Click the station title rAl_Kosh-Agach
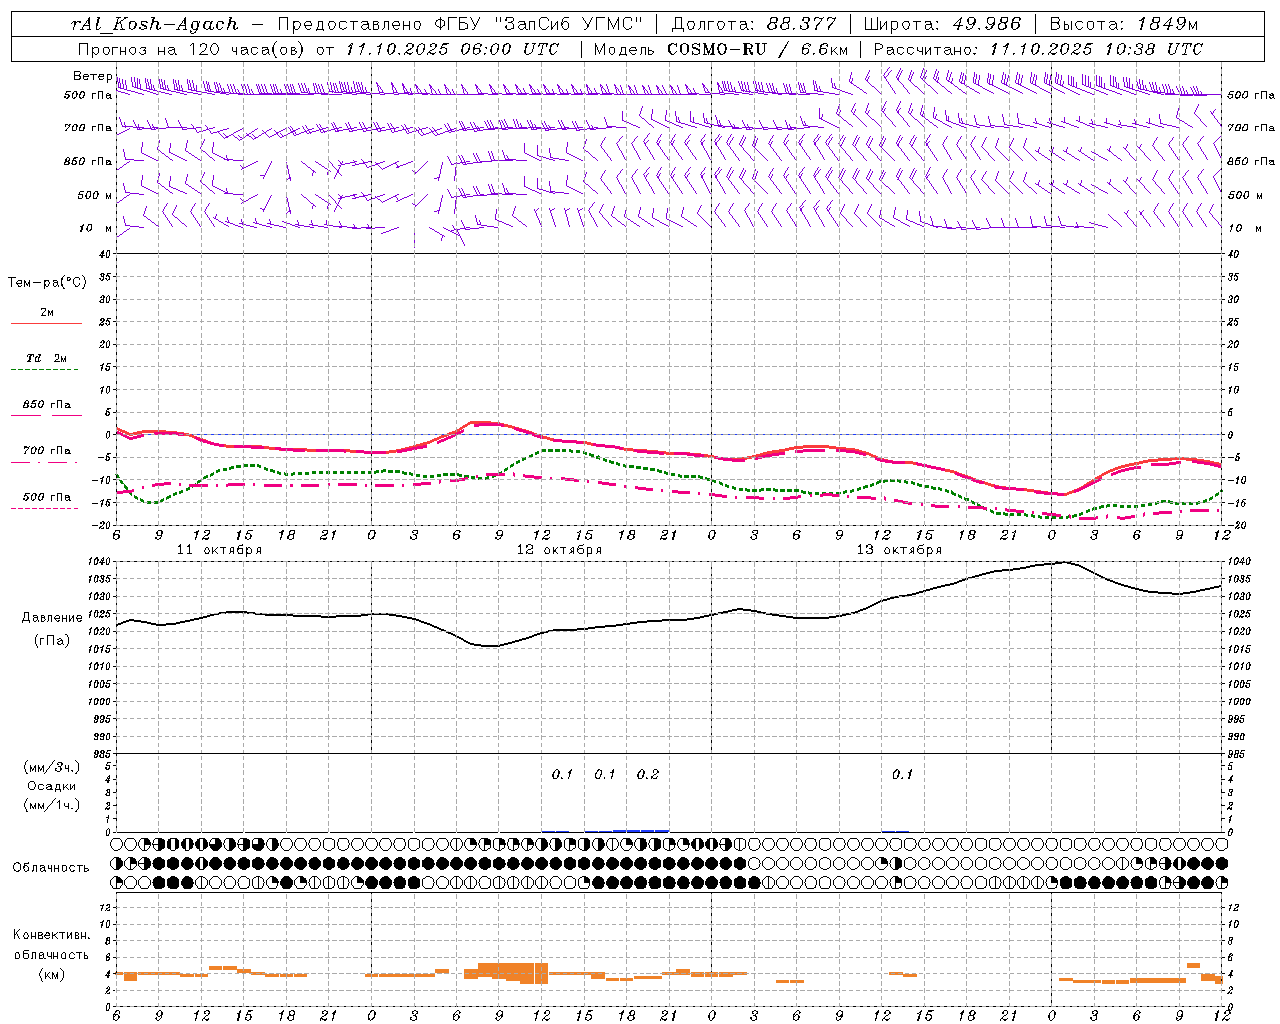 [156, 24]
